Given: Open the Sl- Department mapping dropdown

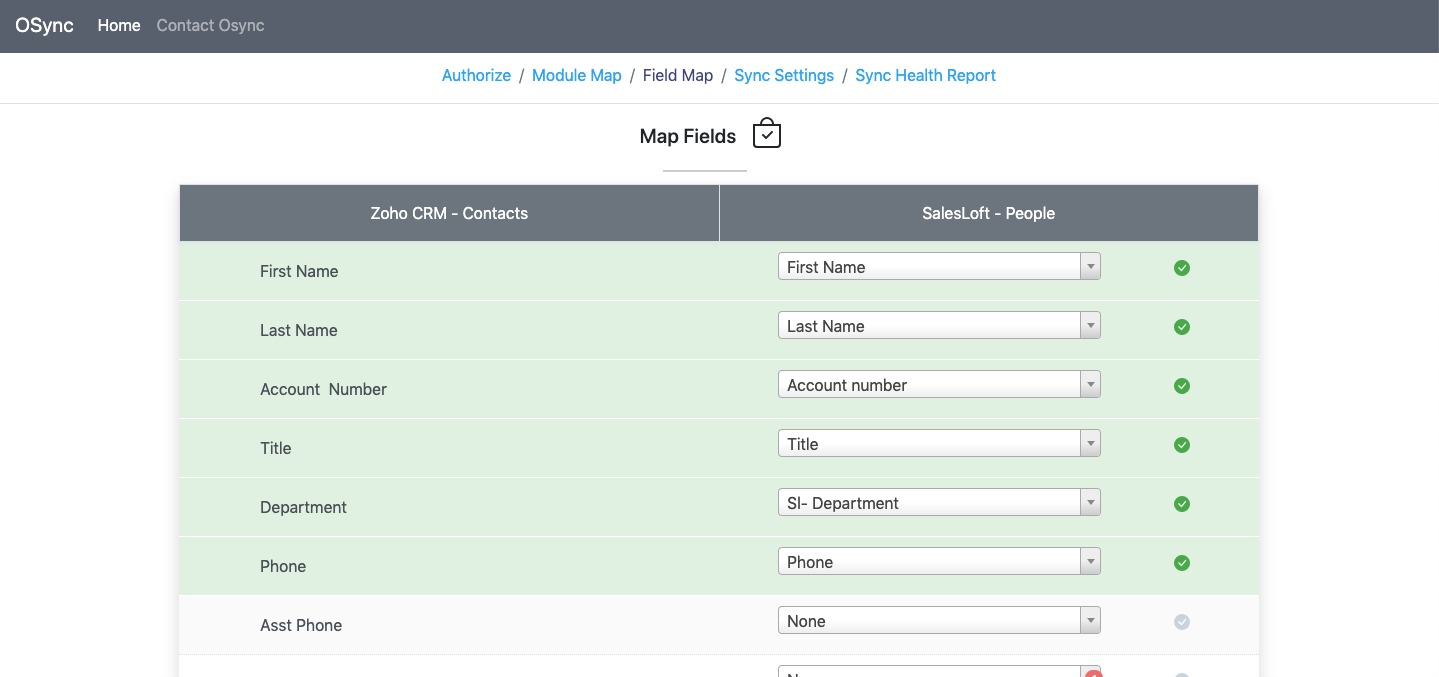Looking at the screenshot, I should pyautogui.click(x=939, y=502).
